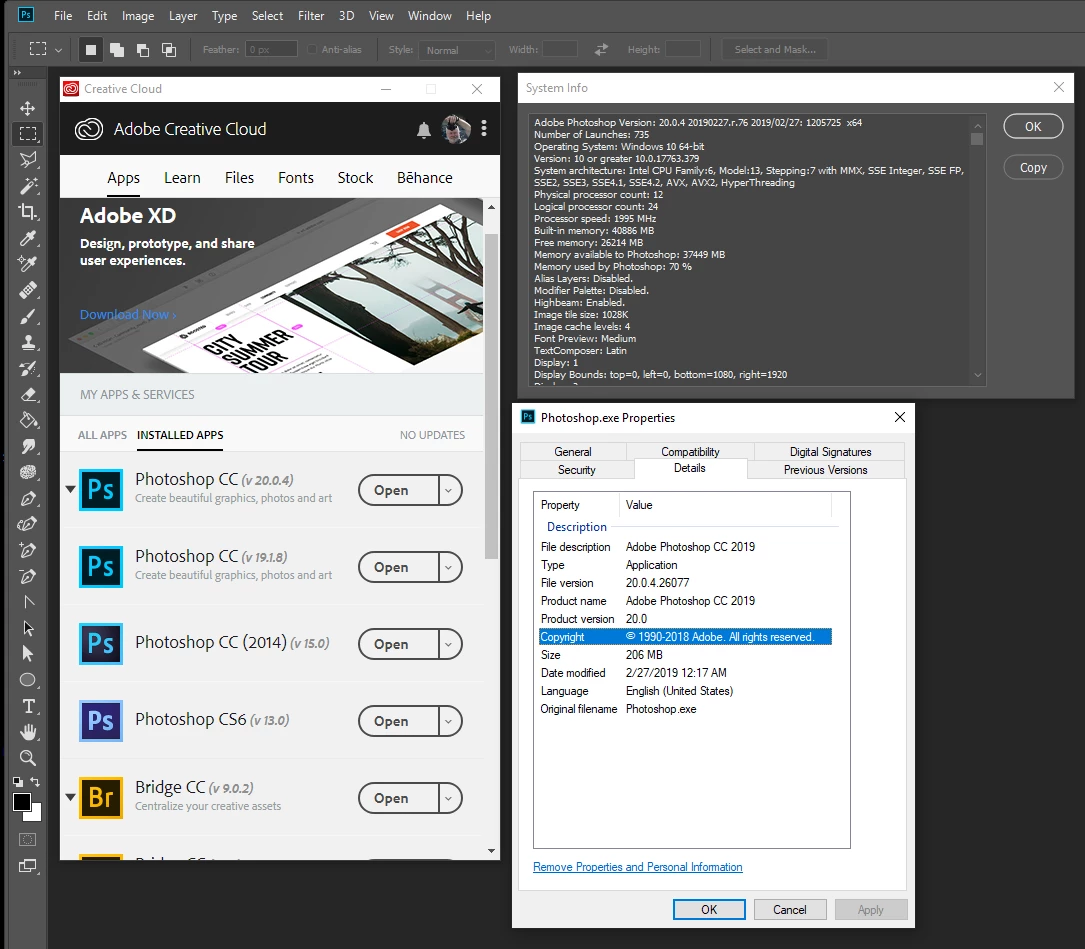This screenshot has height=949, width=1085.
Task: Open the Digital Signatures tab
Action: [x=830, y=451]
